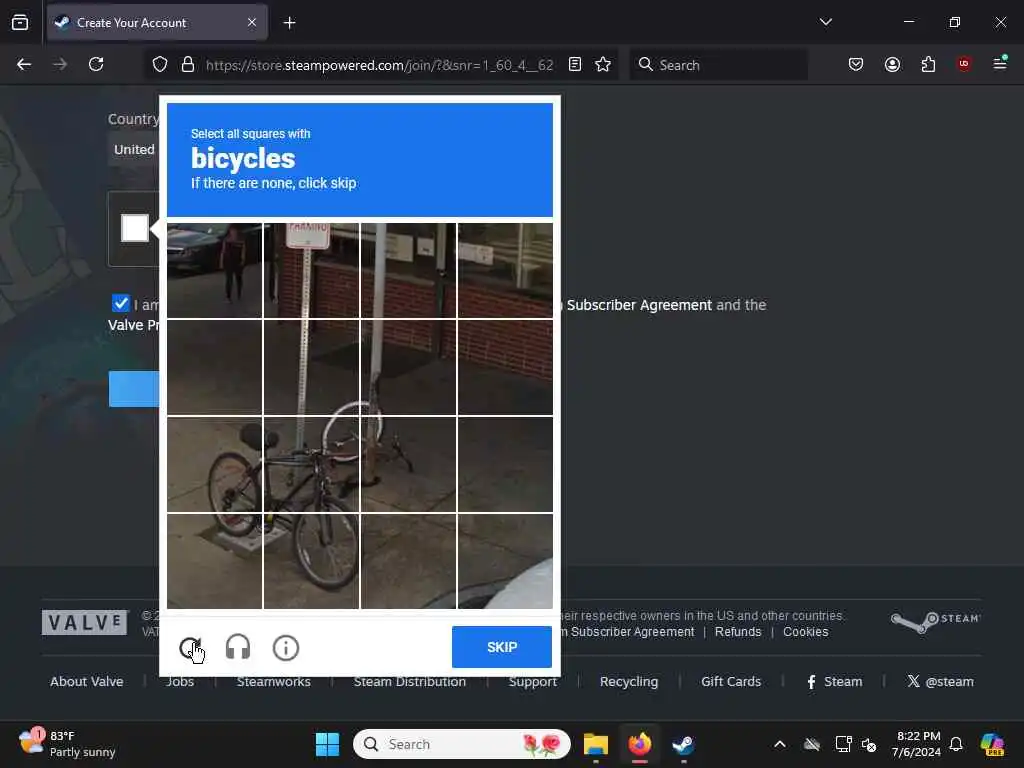
Task: Open Gift Cards footer link
Action: tap(731, 681)
